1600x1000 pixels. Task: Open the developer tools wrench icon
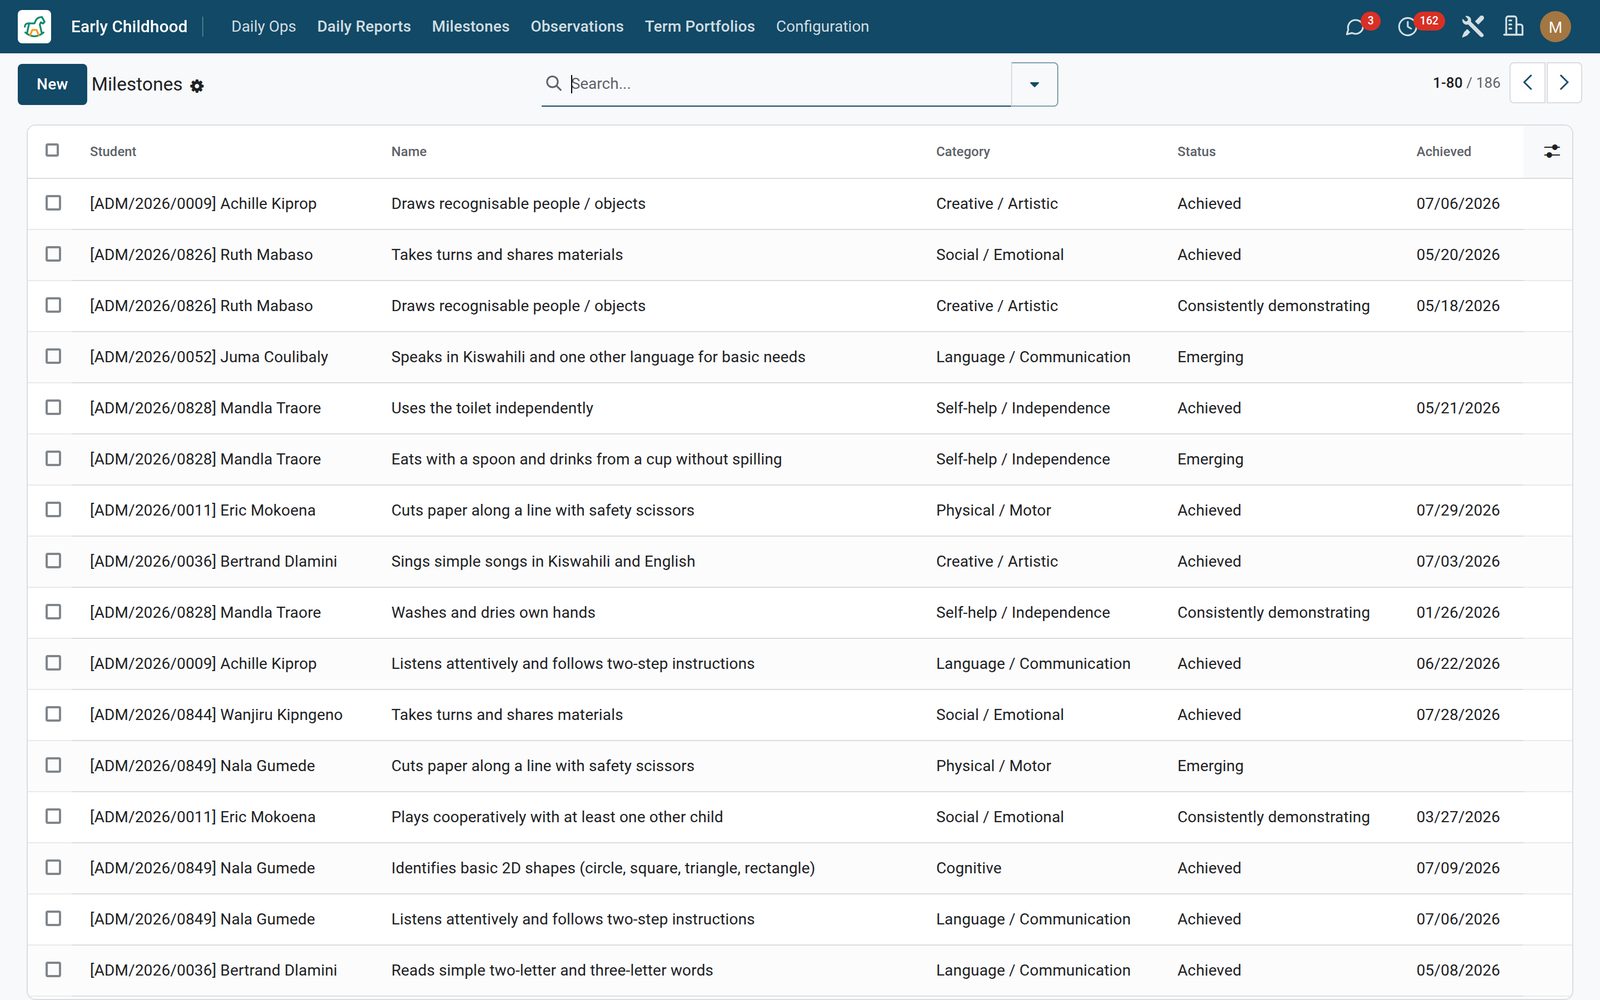click(1472, 27)
